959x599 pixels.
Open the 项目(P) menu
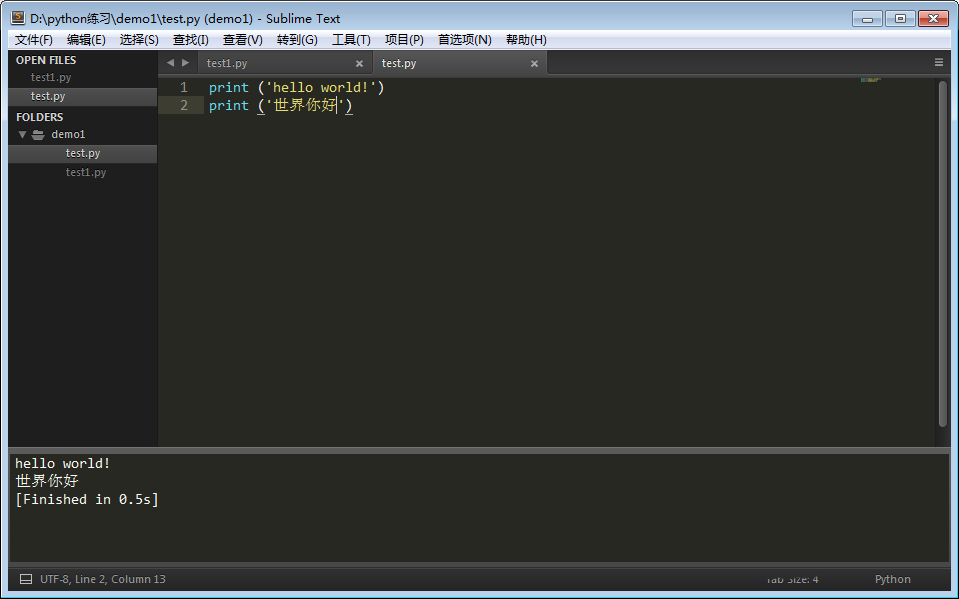pos(404,40)
